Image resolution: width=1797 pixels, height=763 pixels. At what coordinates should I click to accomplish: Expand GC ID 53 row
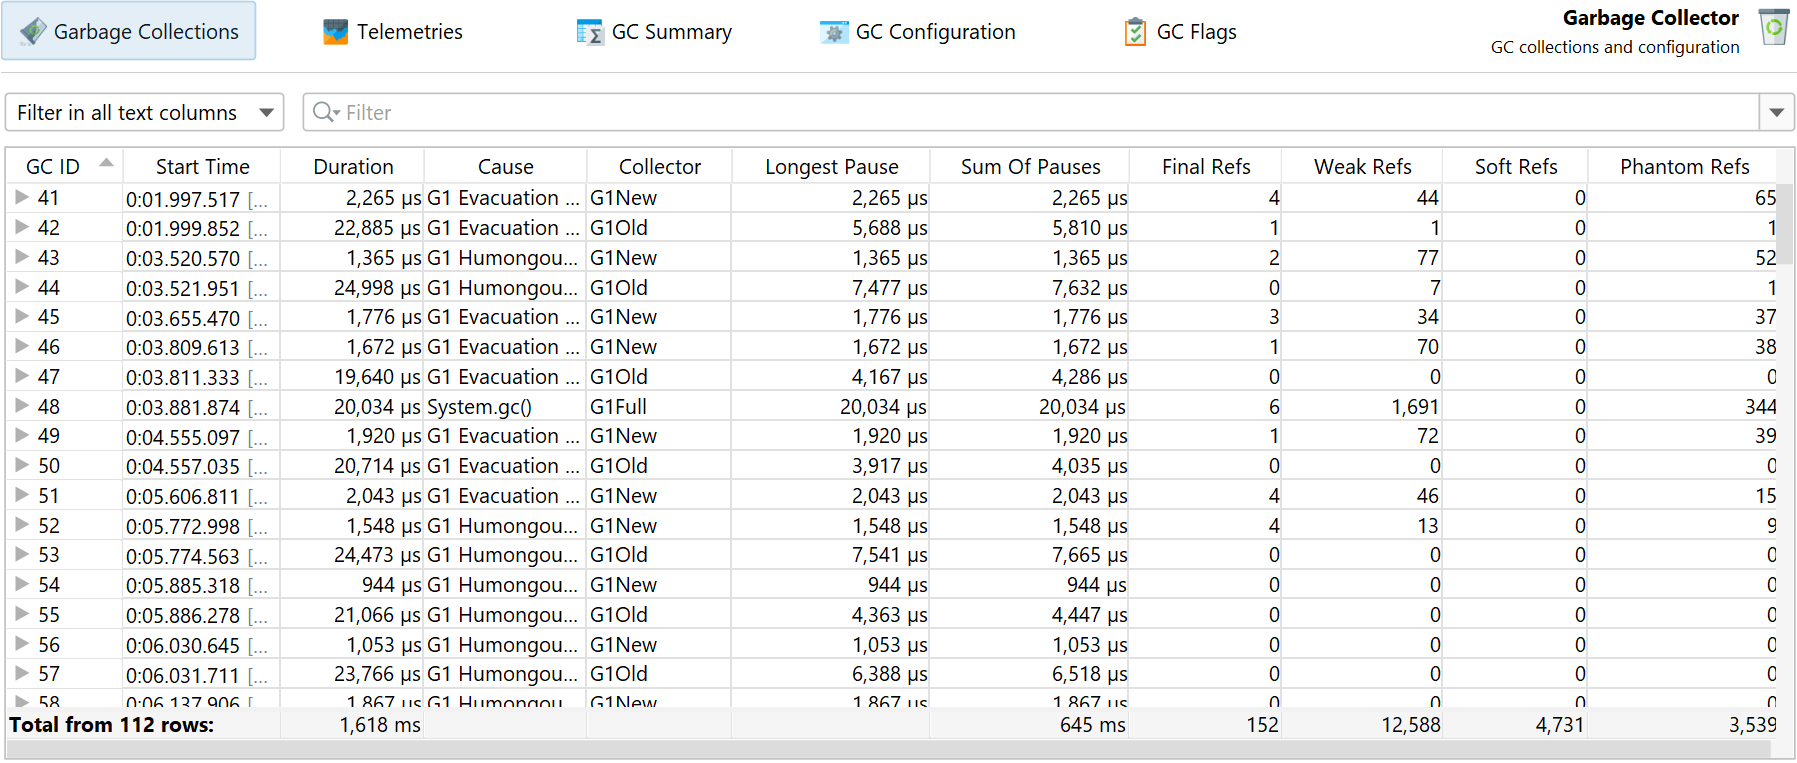click(21, 554)
